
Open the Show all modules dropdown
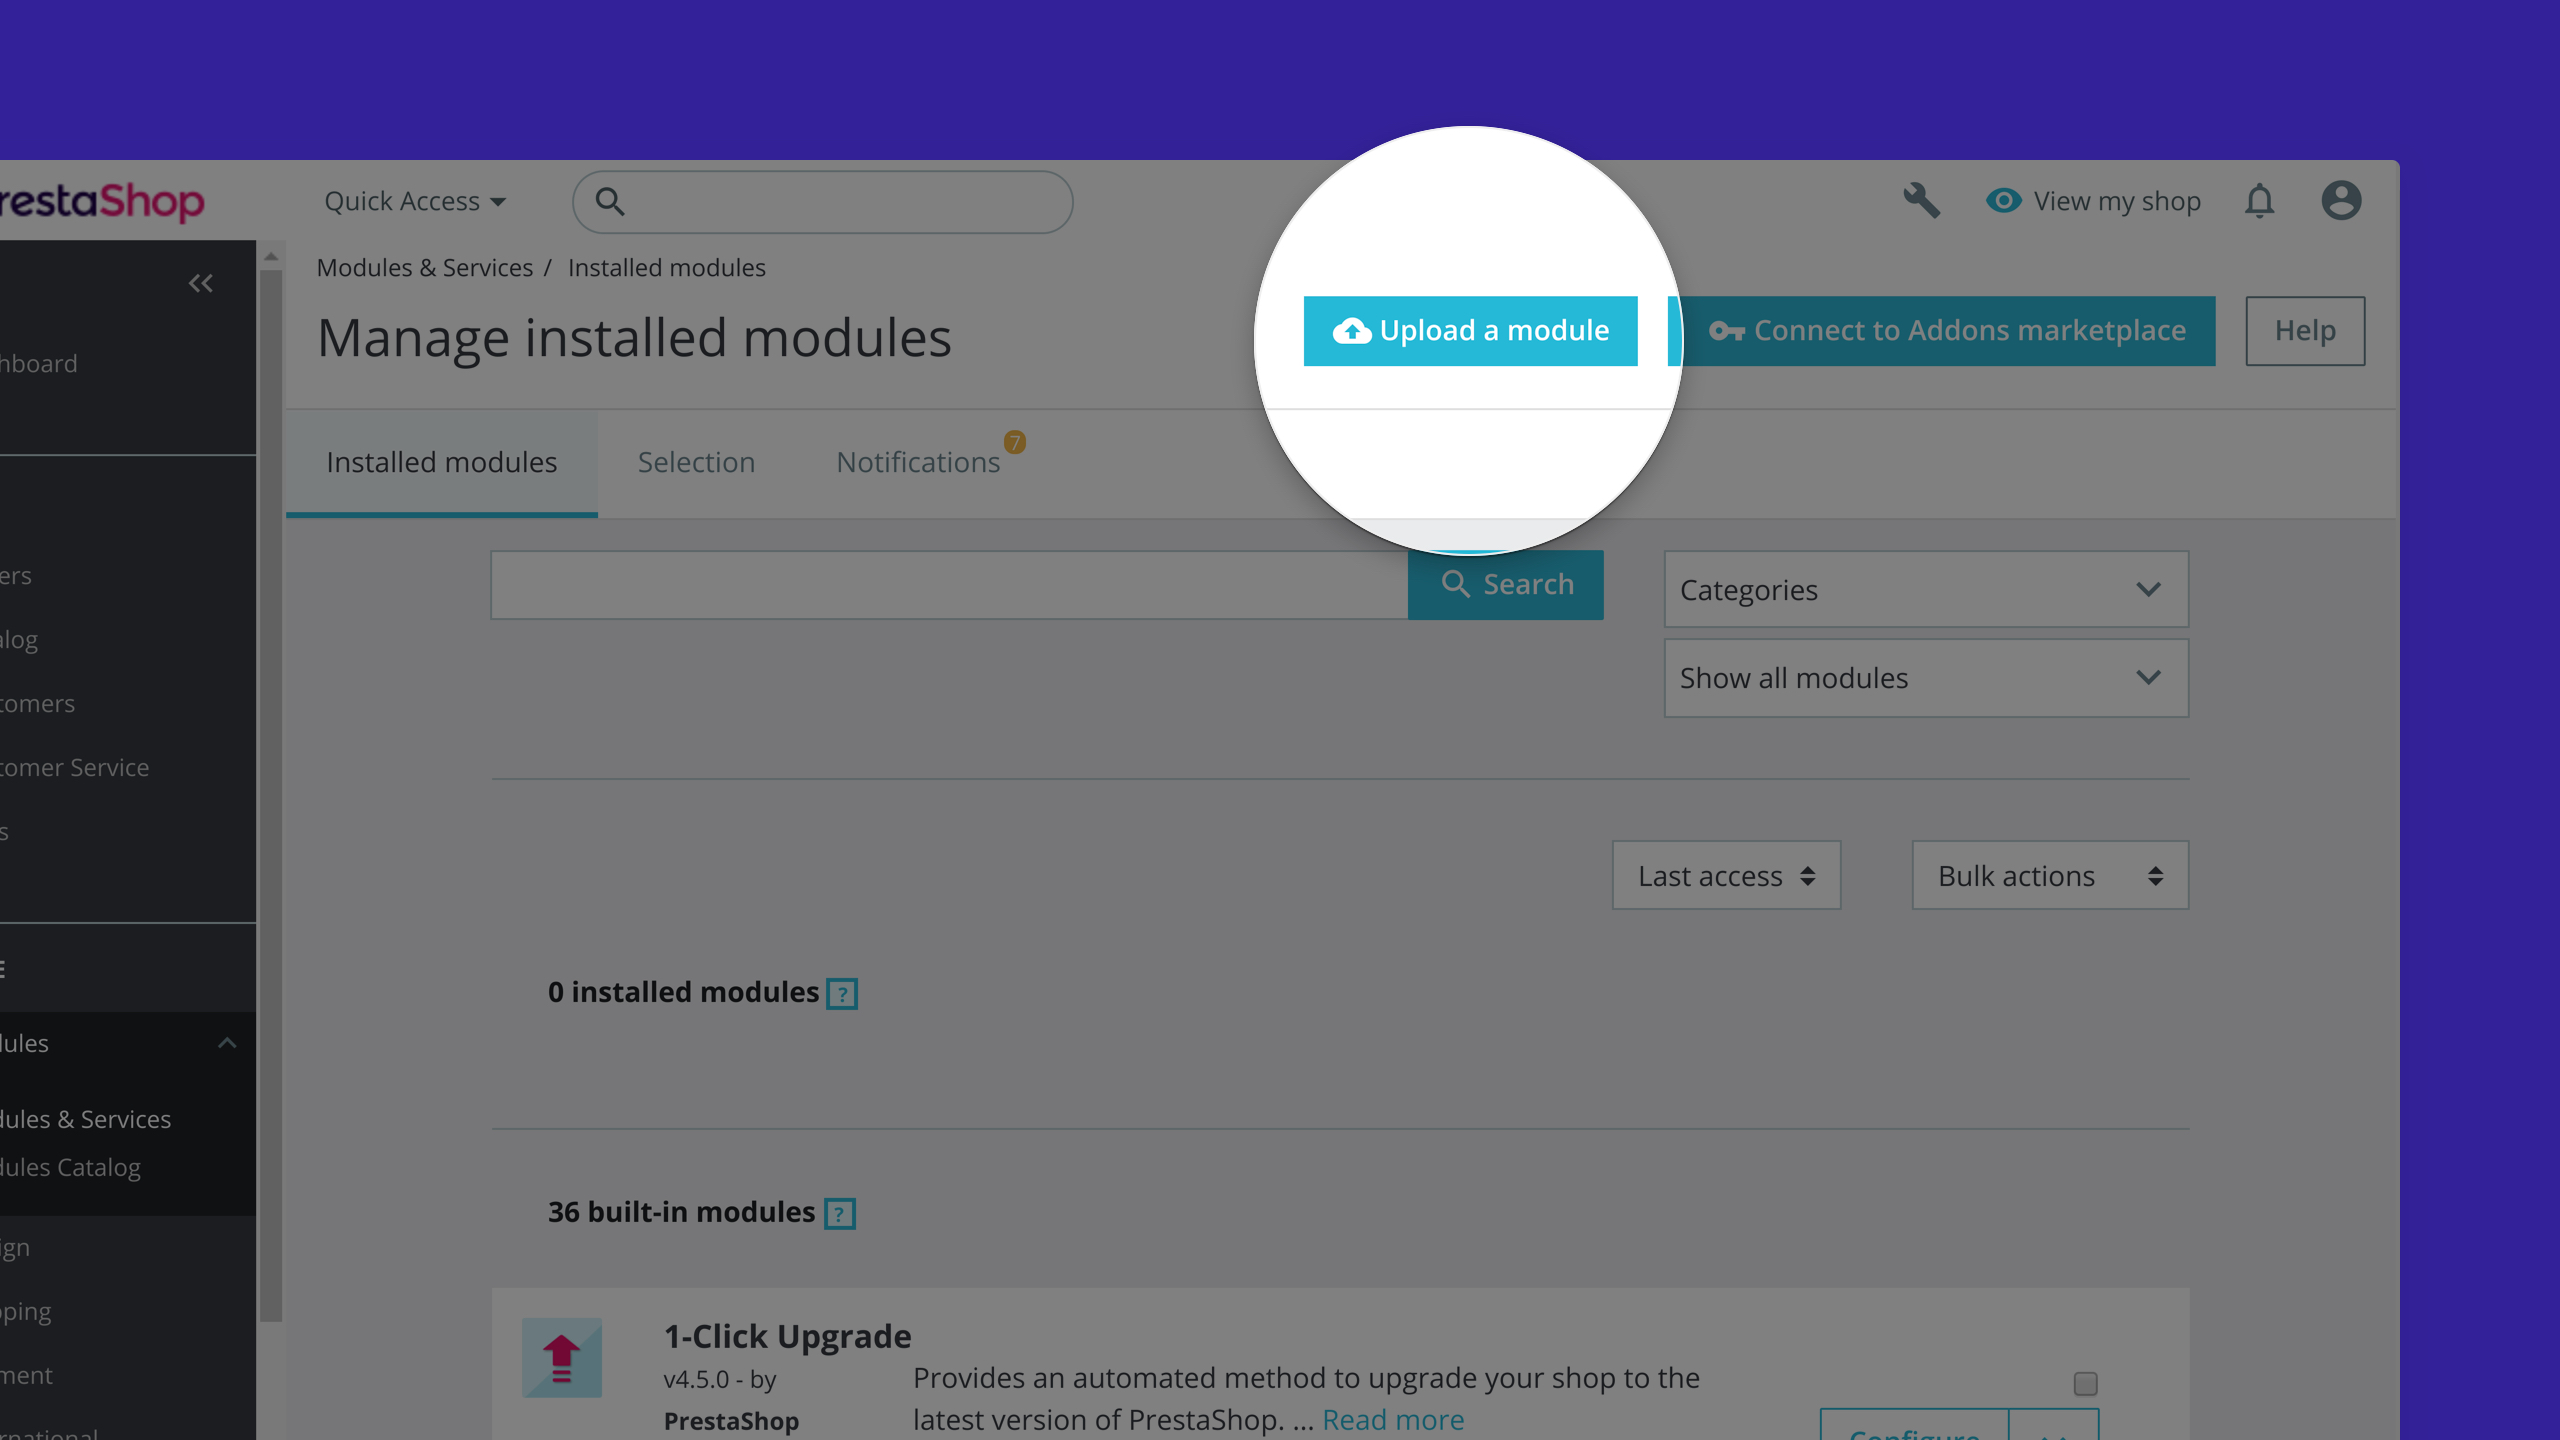(x=1925, y=677)
